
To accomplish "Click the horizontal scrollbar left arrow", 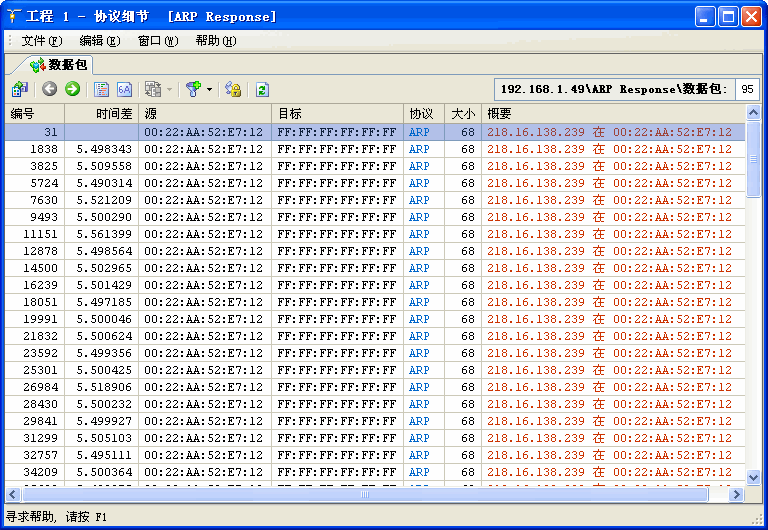I will (13, 494).
